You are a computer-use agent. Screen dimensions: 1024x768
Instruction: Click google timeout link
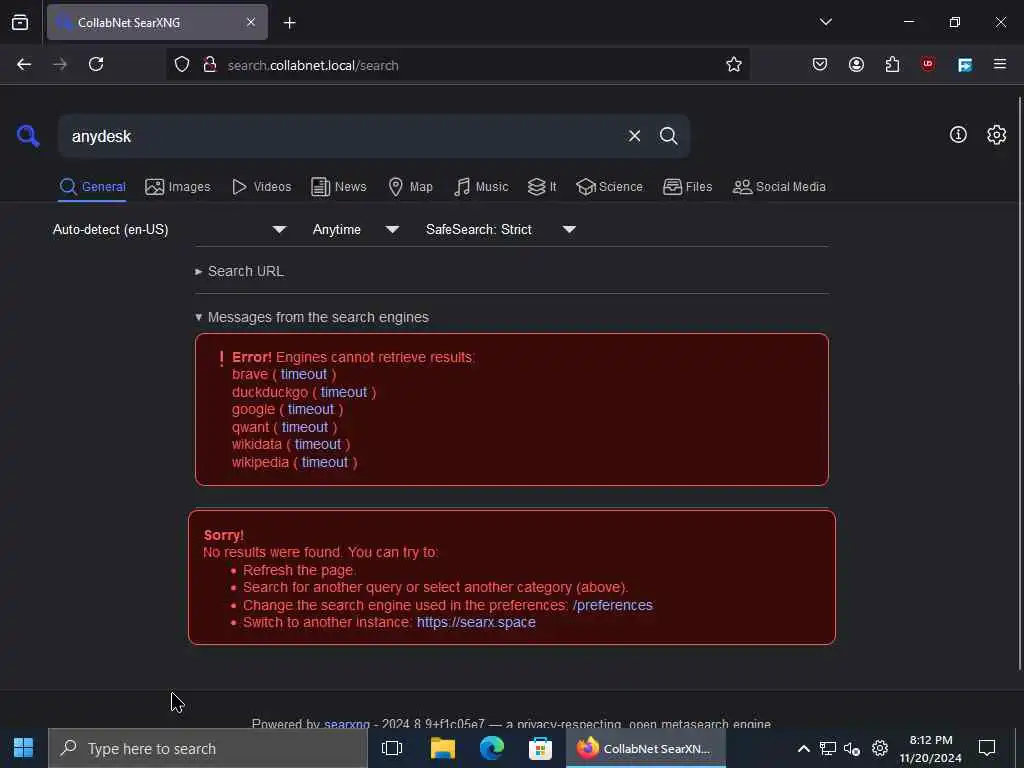(311, 409)
